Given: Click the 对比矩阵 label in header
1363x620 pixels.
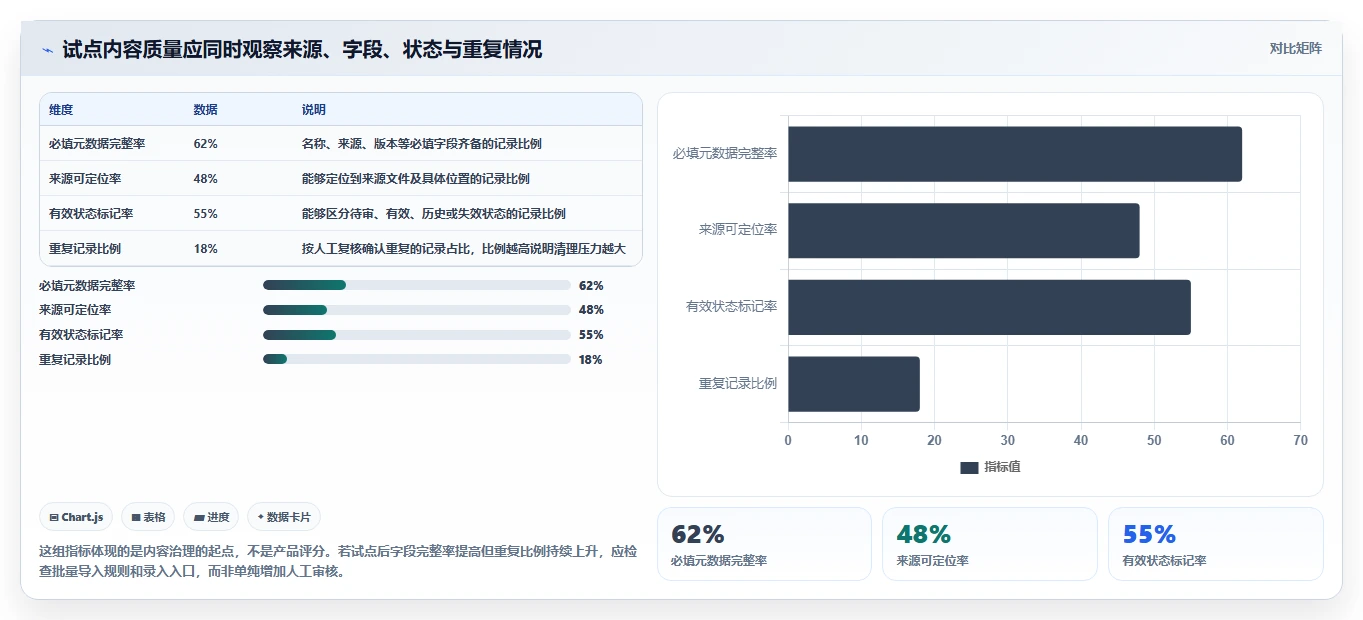Looking at the screenshot, I should [x=1295, y=48].
